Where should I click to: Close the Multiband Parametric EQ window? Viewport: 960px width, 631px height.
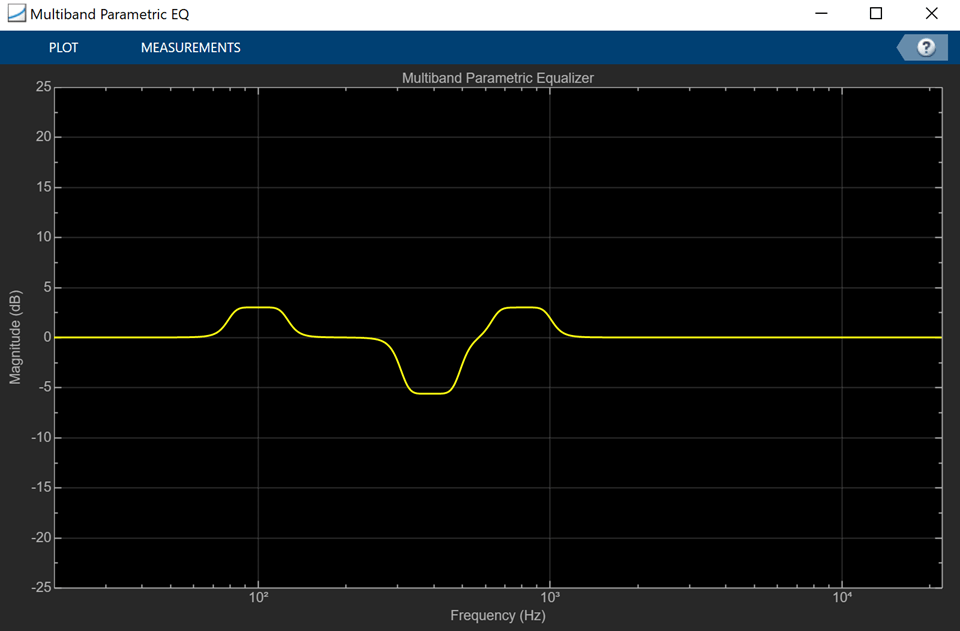pyautogui.click(x=930, y=15)
